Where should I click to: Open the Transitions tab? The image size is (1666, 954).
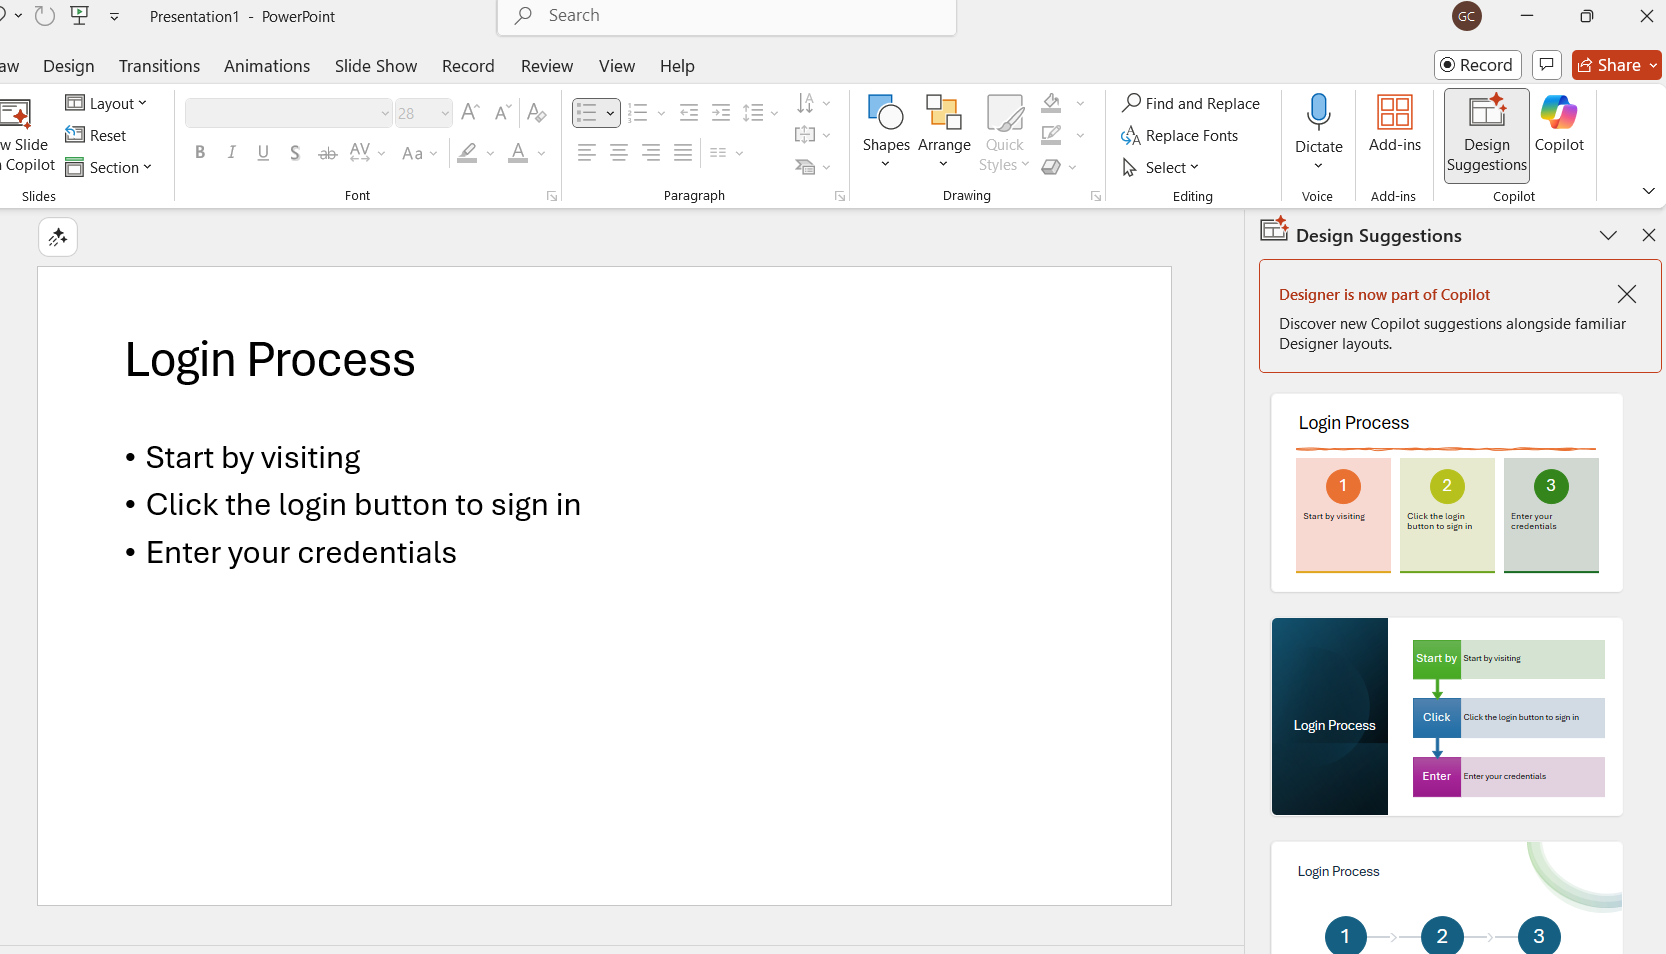[x=159, y=66]
